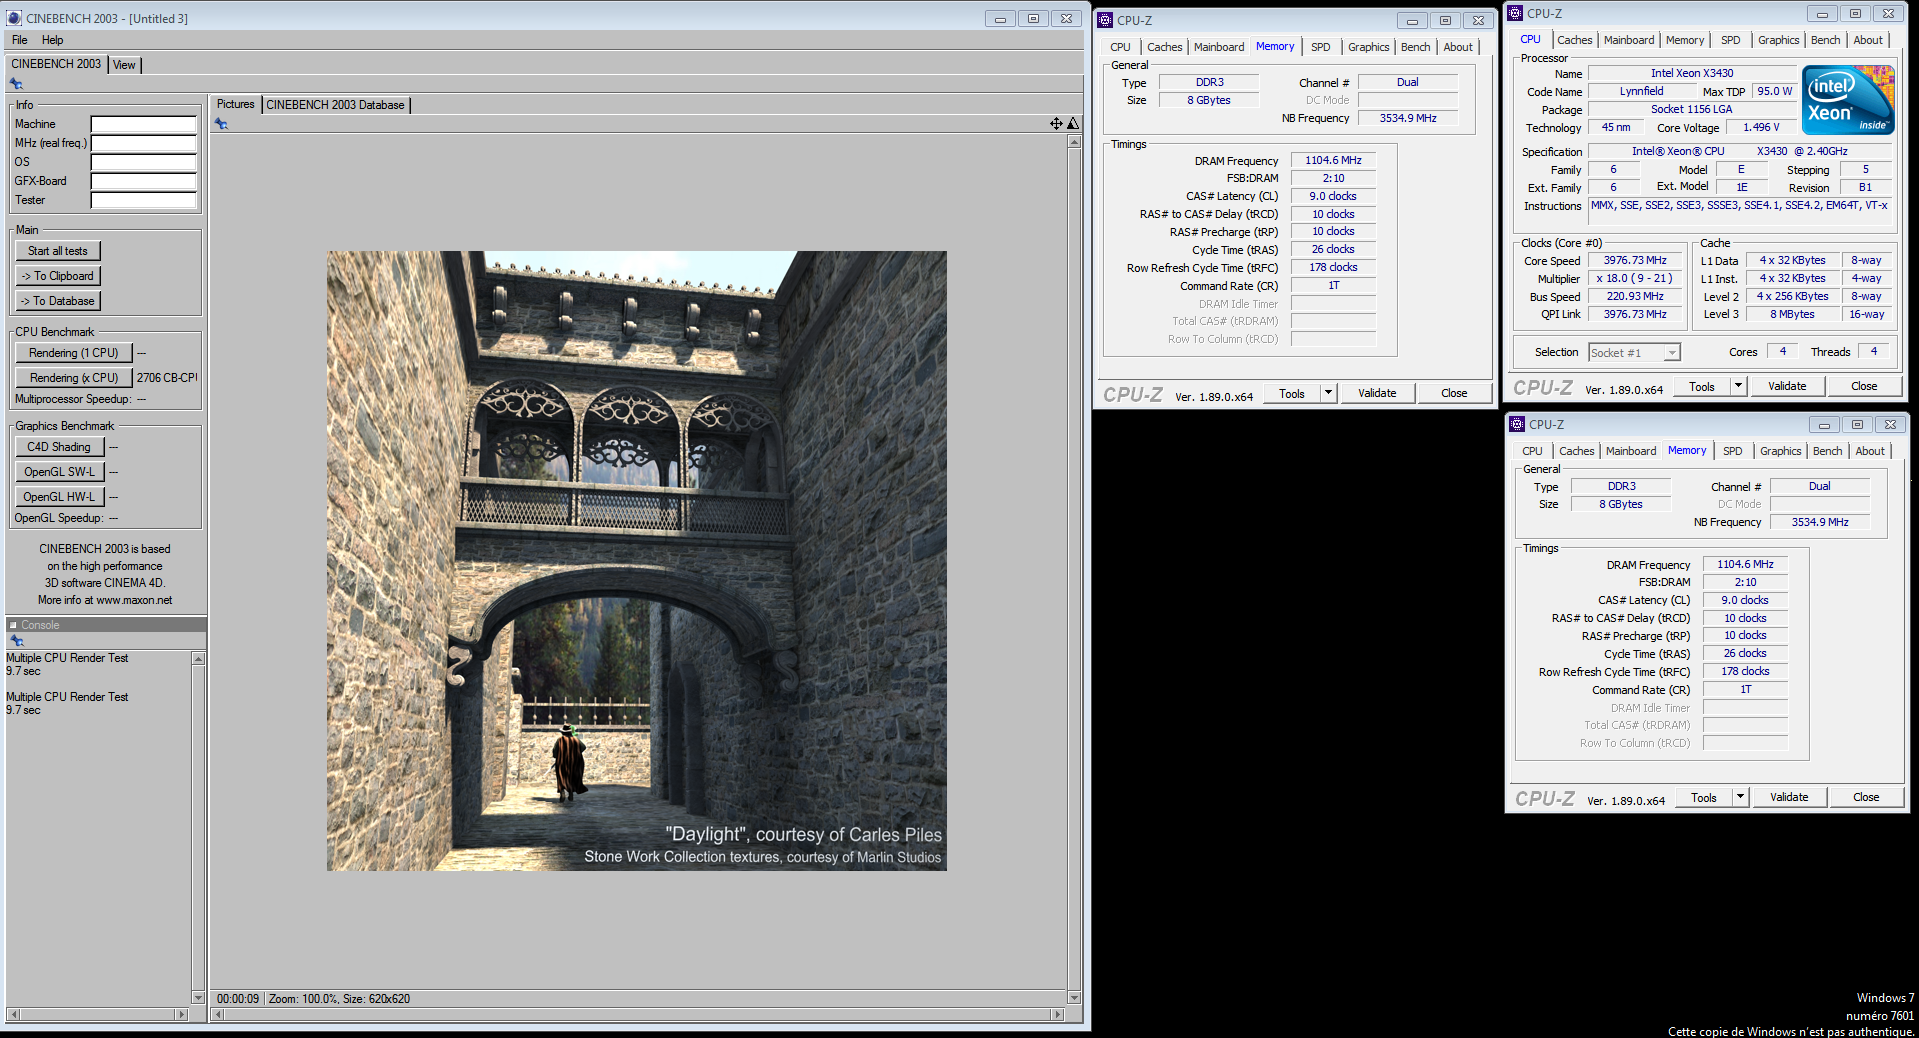Click the Socket 1156 LGA package value

[x=1692, y=109]
